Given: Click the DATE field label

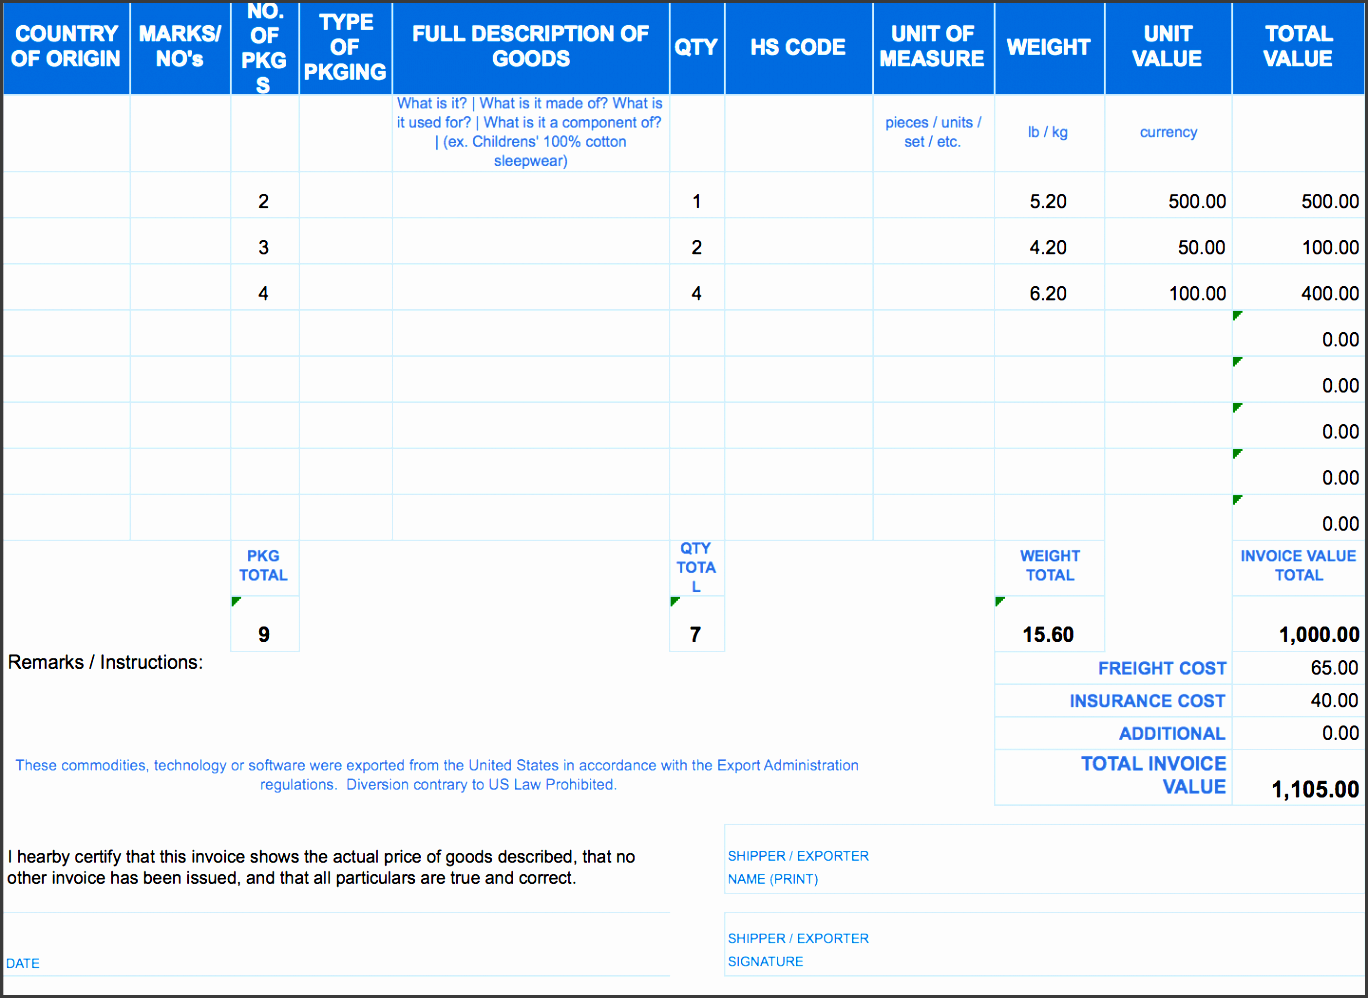Looking at the screenshot, I should click(23, 963).
